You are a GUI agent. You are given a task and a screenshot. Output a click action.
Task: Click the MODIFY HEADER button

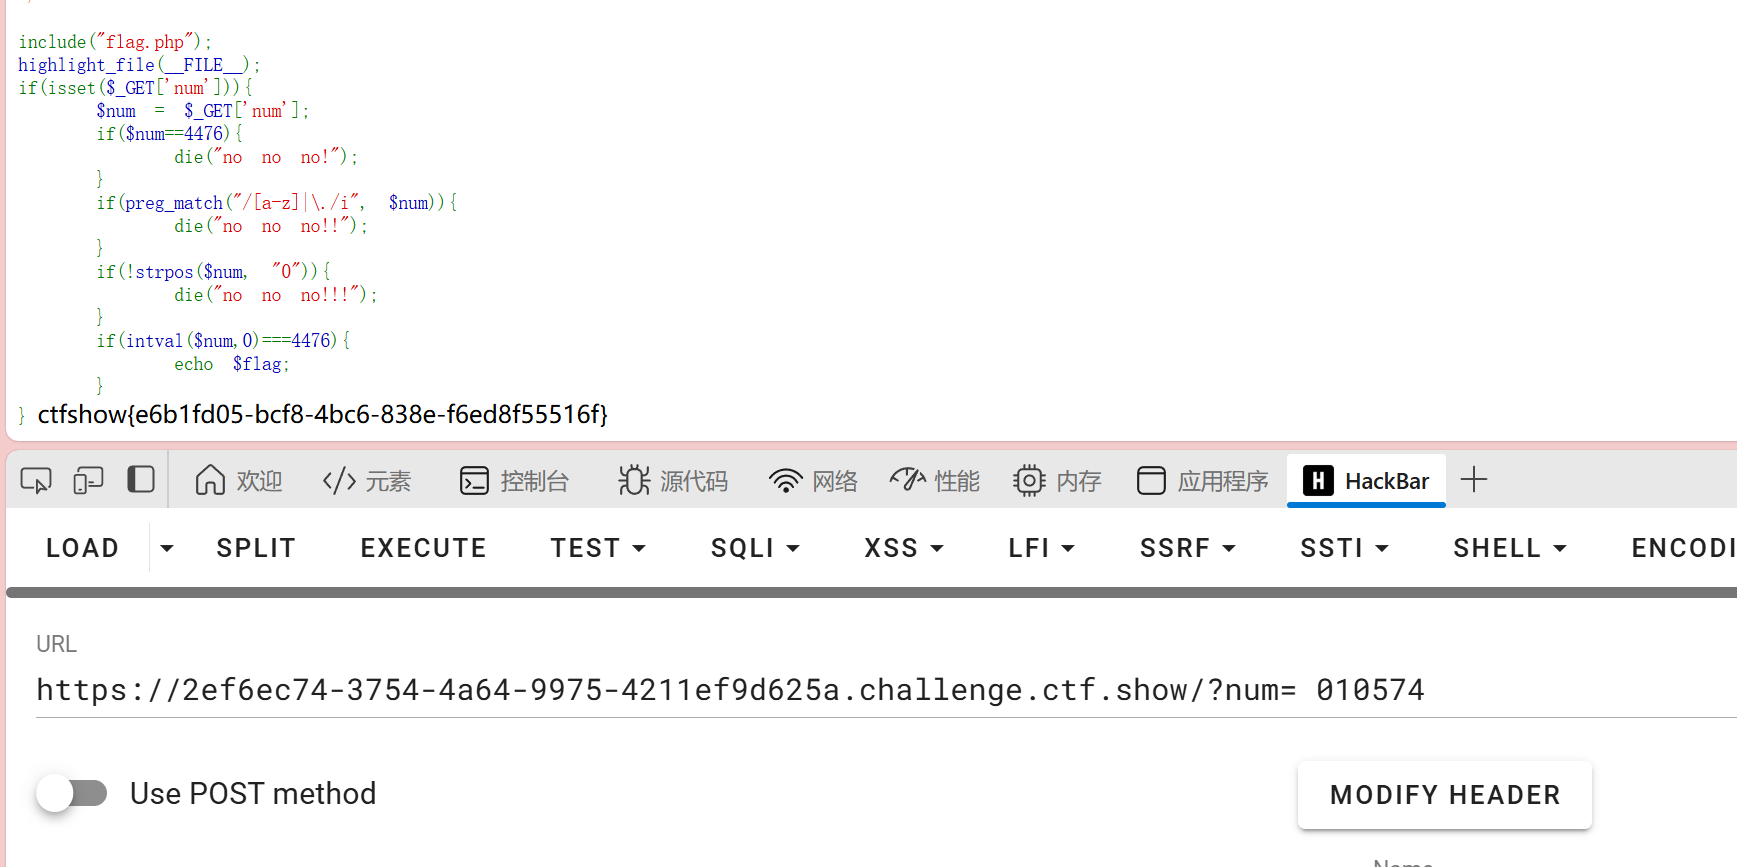(1444, 795)
